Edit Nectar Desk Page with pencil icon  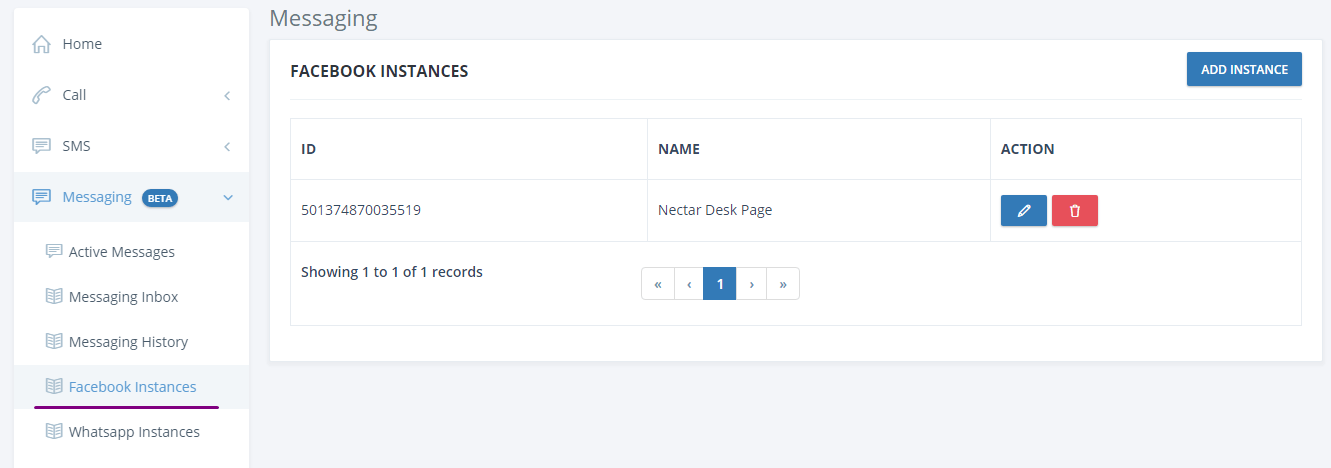point(1024,211)
